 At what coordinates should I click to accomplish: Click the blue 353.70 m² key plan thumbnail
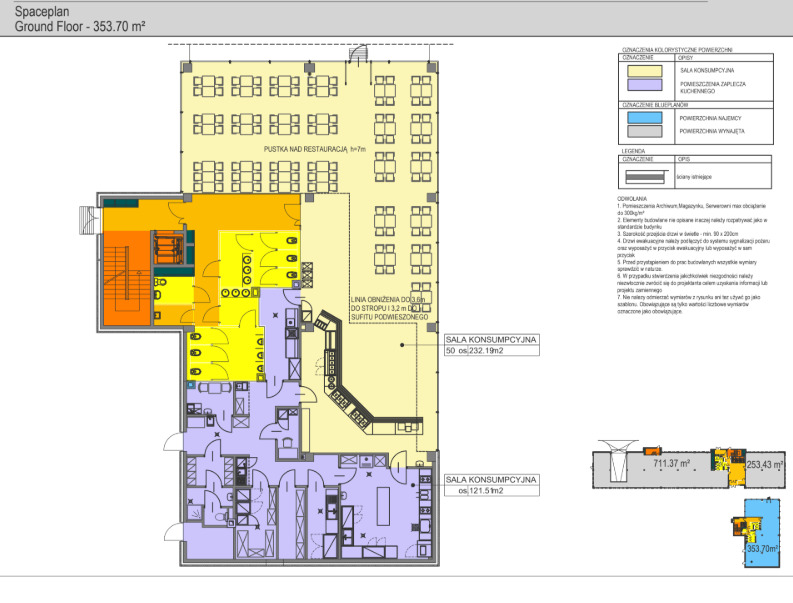(x=762, y=548)
